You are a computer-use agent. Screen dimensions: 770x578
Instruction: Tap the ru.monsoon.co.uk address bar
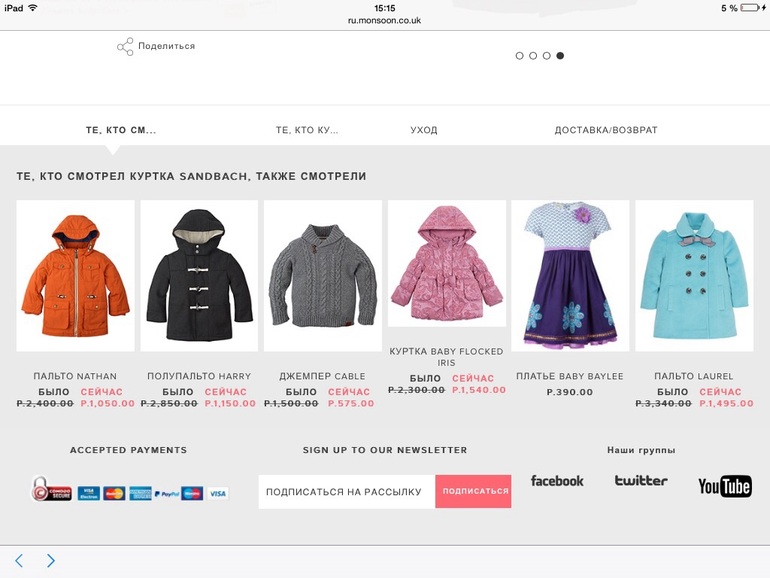[385, 21]
